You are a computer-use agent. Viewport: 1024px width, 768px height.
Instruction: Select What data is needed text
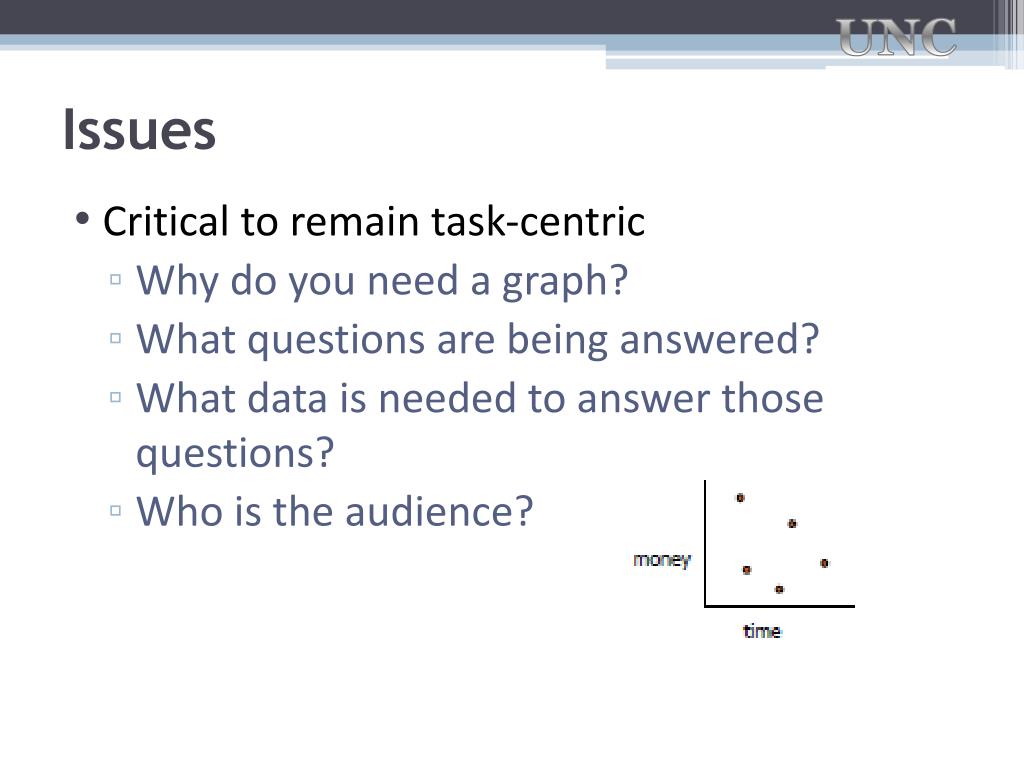tap(479, 398)
